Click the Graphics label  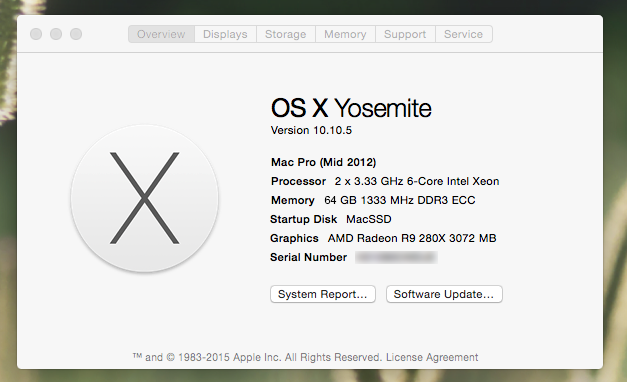(294, 238)
